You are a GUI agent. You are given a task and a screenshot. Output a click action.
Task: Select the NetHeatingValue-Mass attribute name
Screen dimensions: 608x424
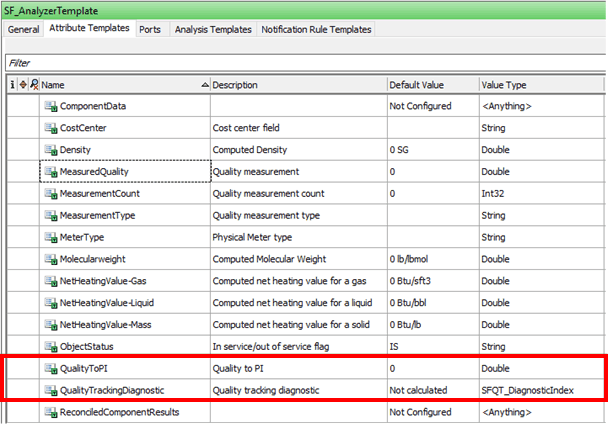pyautogui.click(x=105, y=325)
